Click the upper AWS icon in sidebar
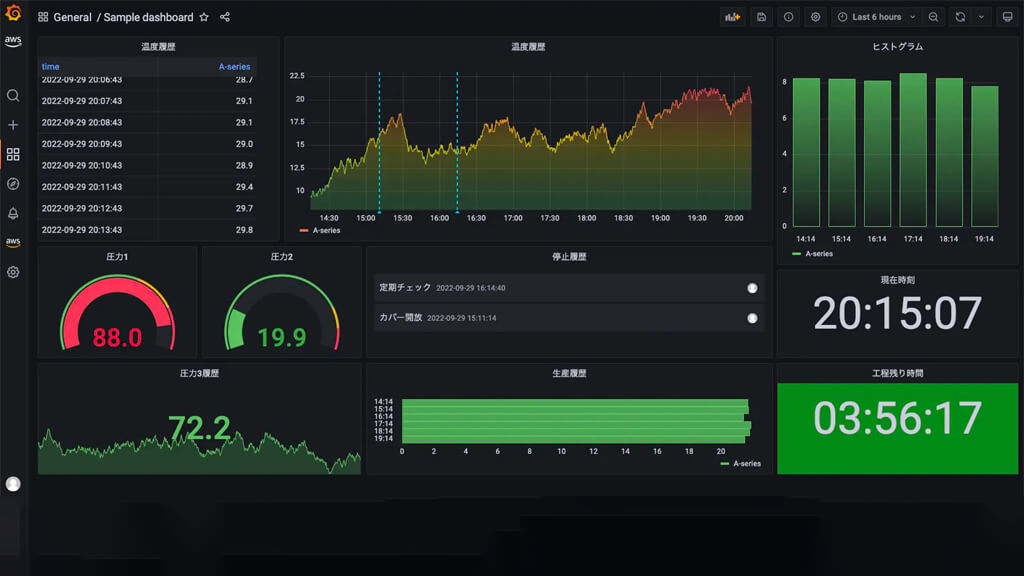 13,41
